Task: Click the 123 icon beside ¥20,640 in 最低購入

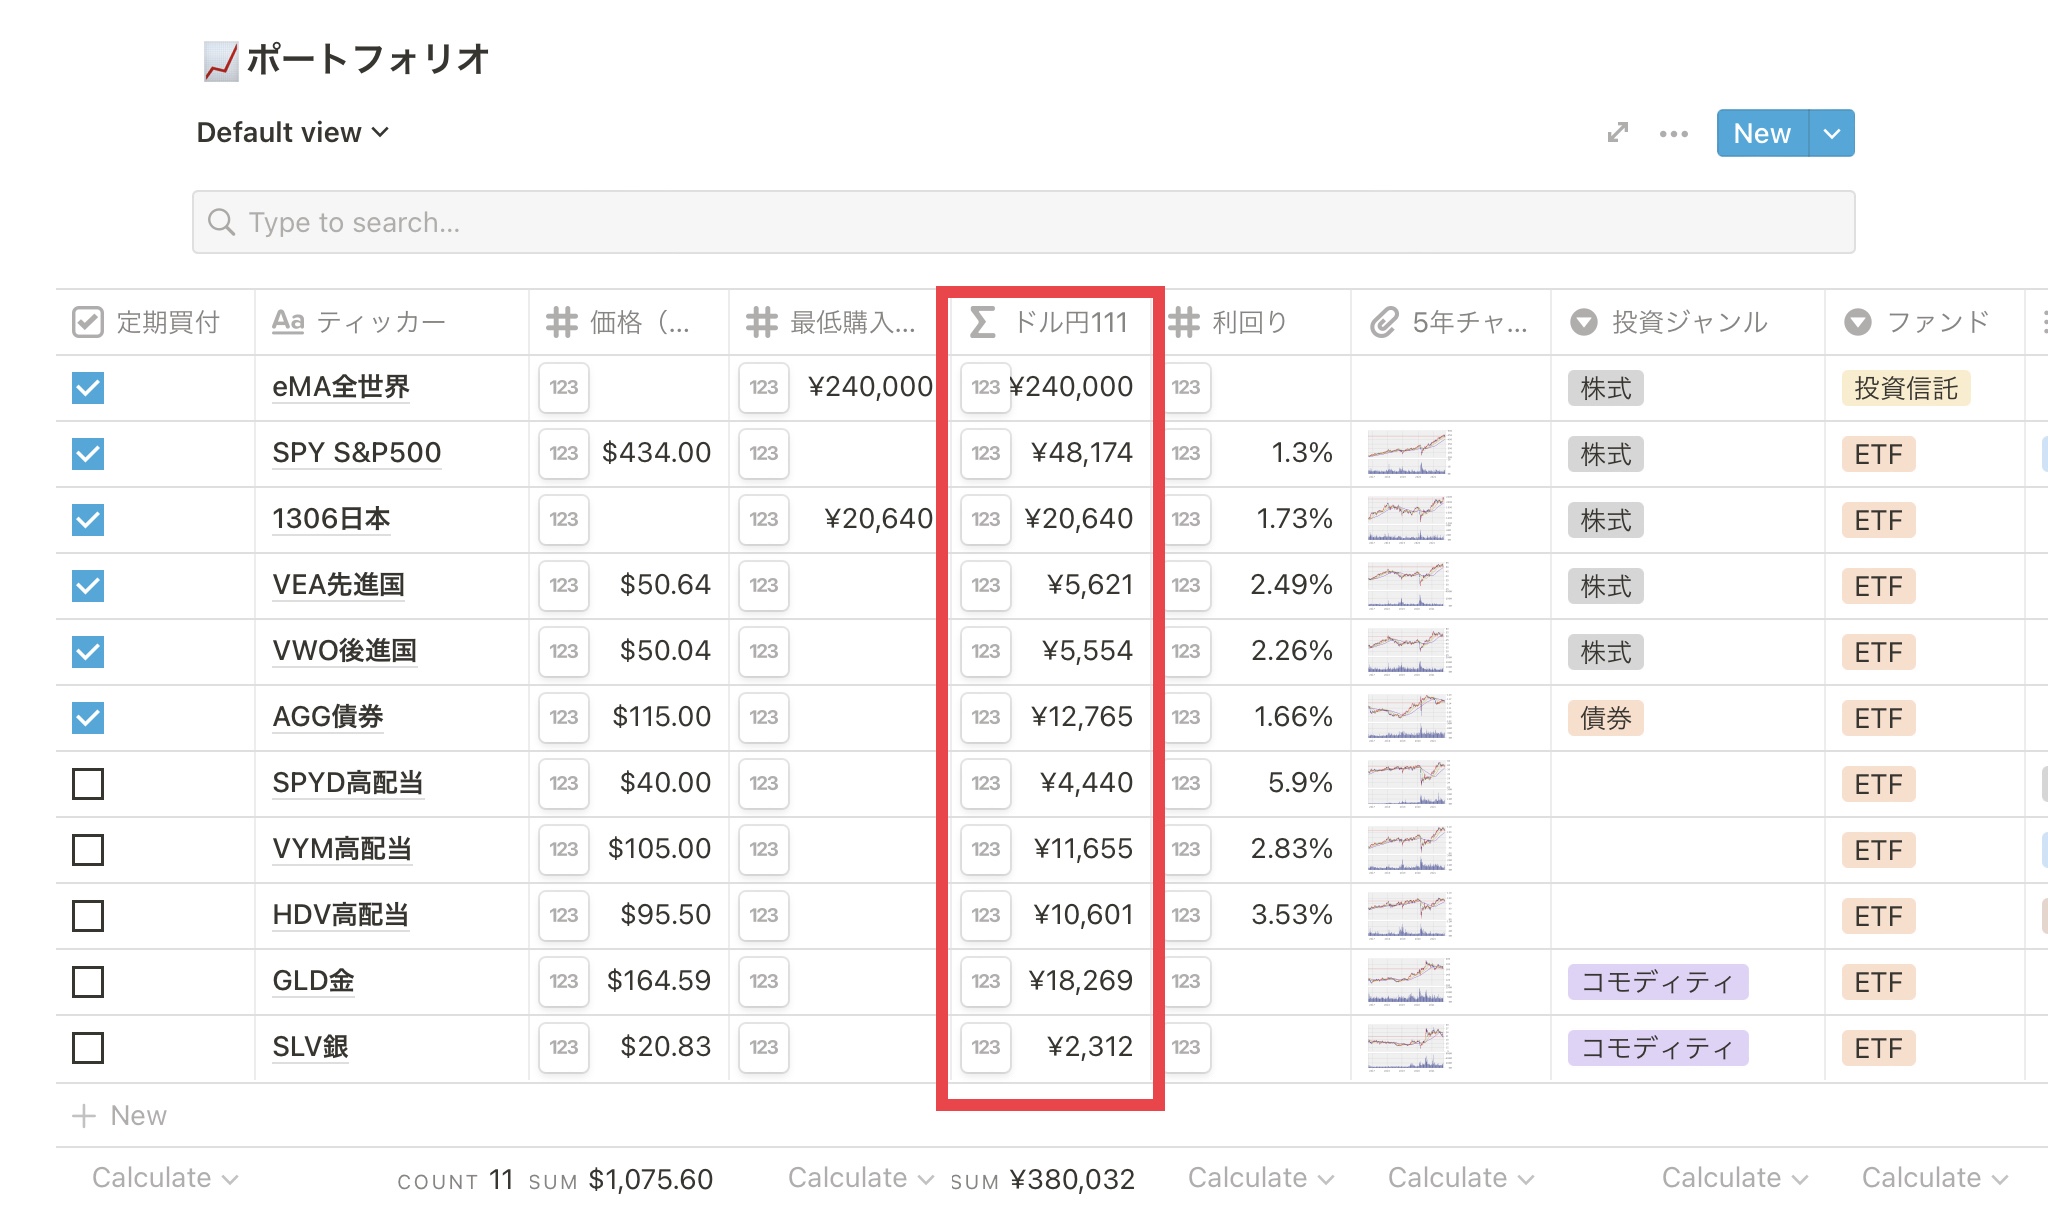Action: point(764,520)
